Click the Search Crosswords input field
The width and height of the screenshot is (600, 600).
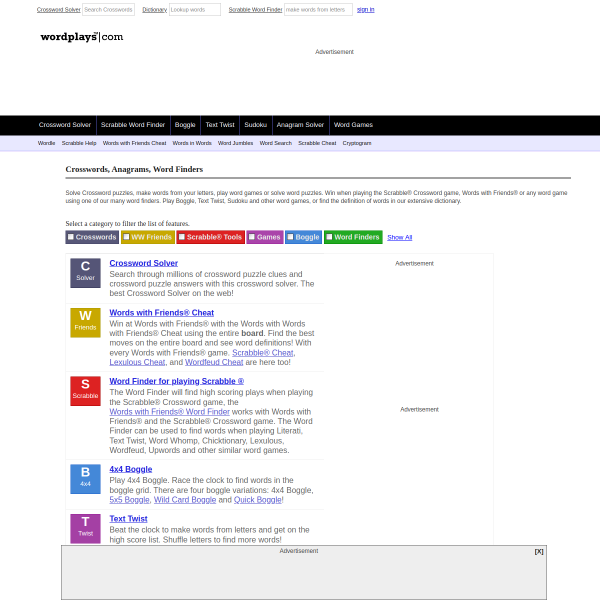pos(108,10)
